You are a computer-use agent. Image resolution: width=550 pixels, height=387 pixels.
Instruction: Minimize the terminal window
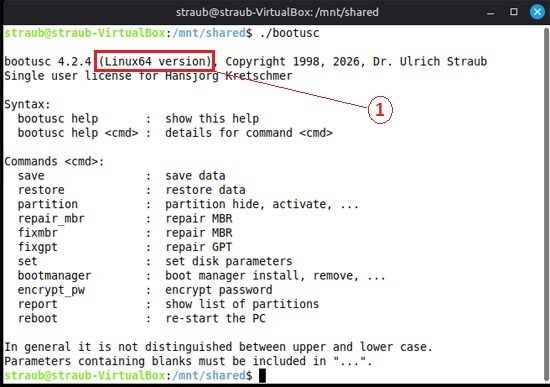coord(490,14)
